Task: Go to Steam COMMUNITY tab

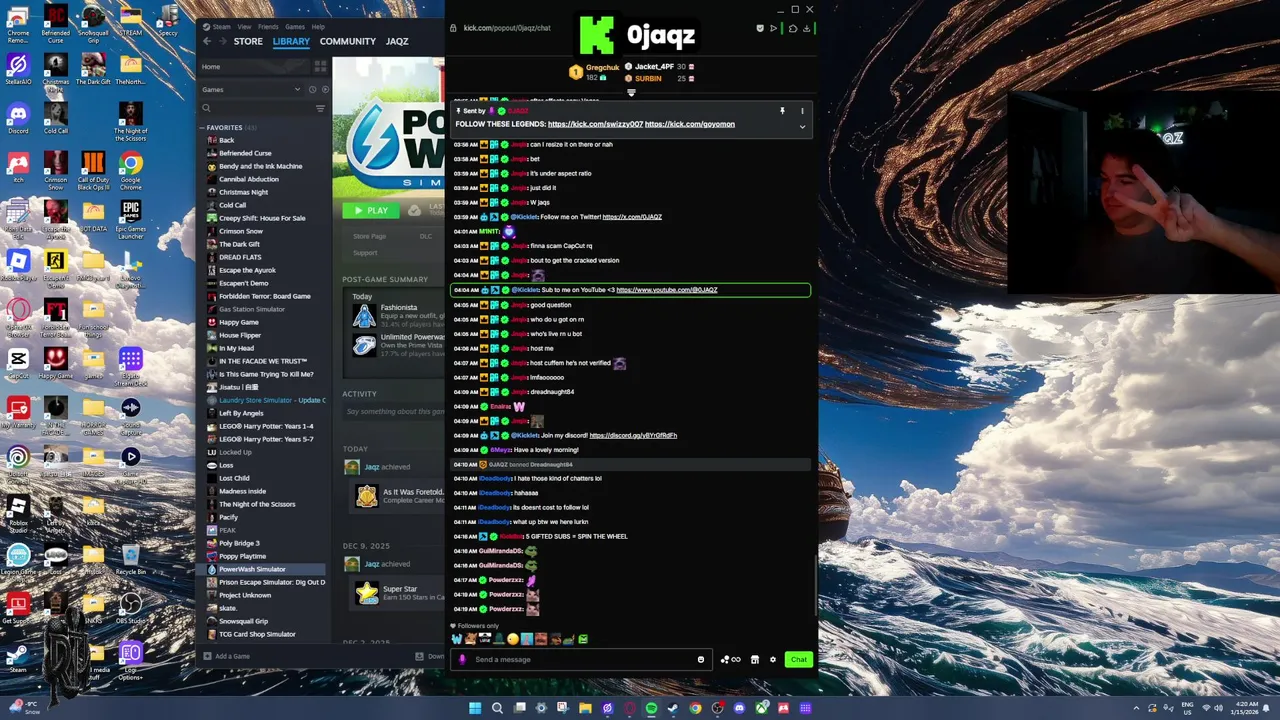Action: point(348,41)
